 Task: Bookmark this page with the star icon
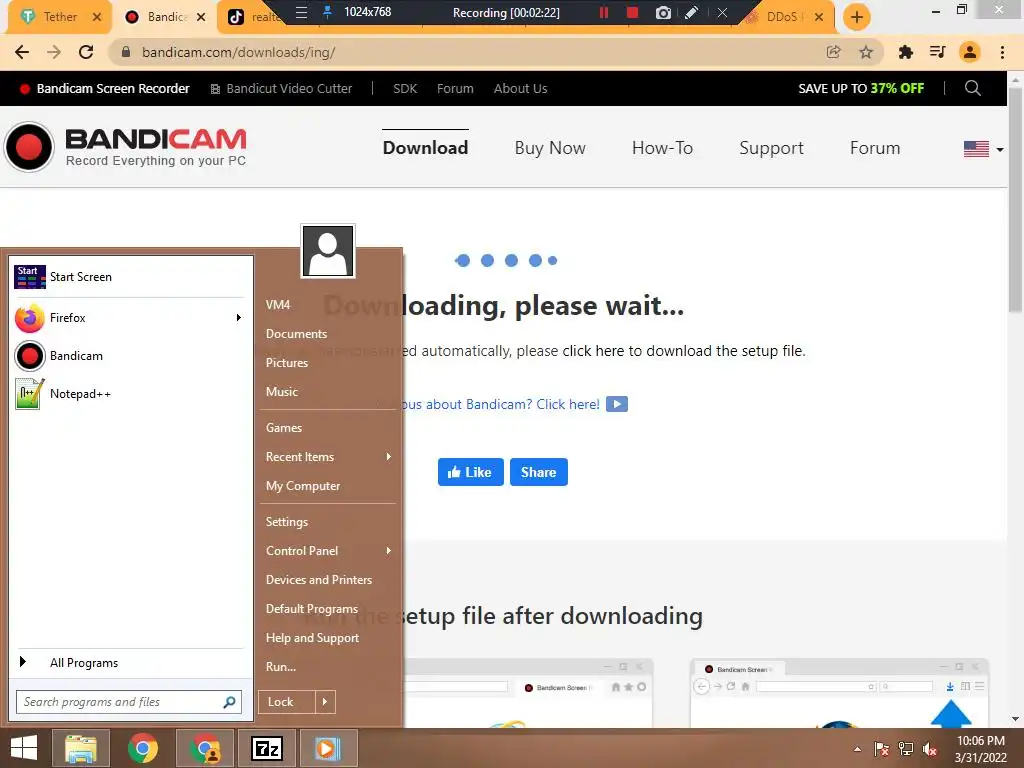pos(866,52)
